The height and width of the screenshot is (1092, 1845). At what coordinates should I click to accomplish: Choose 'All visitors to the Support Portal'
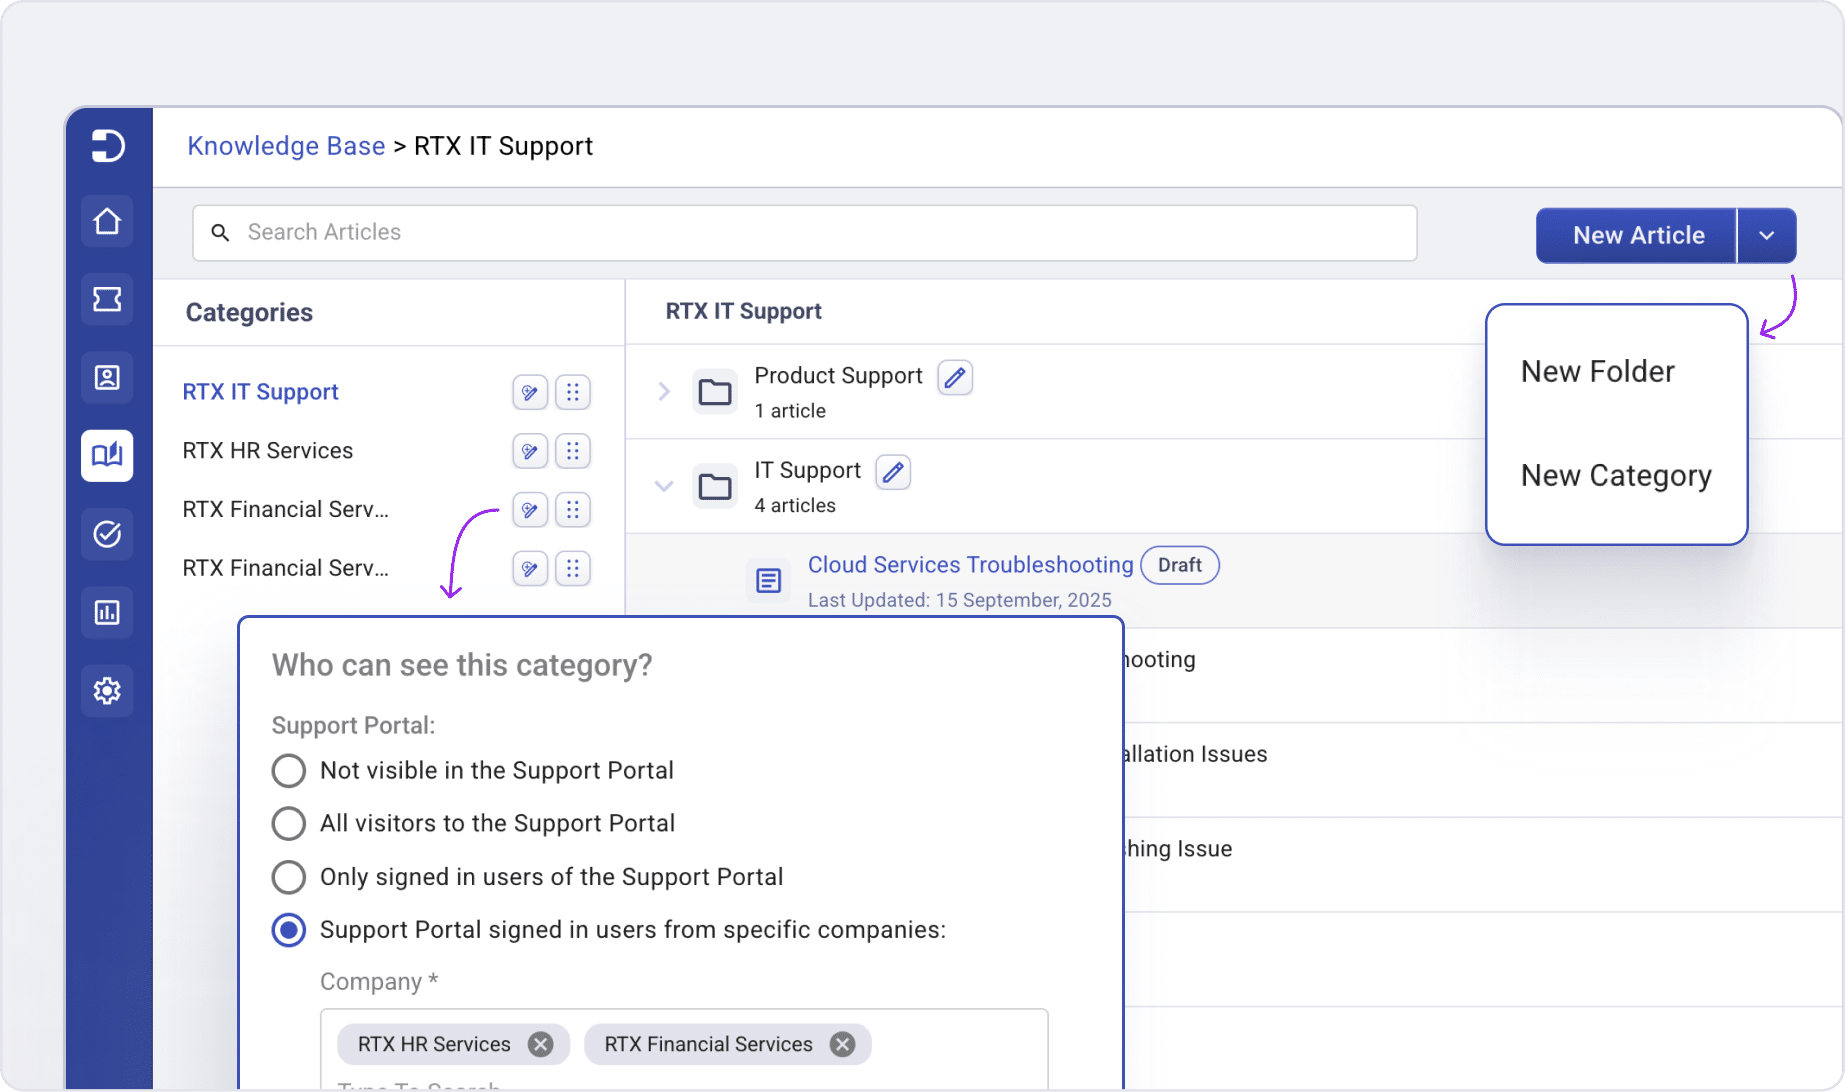288,823
